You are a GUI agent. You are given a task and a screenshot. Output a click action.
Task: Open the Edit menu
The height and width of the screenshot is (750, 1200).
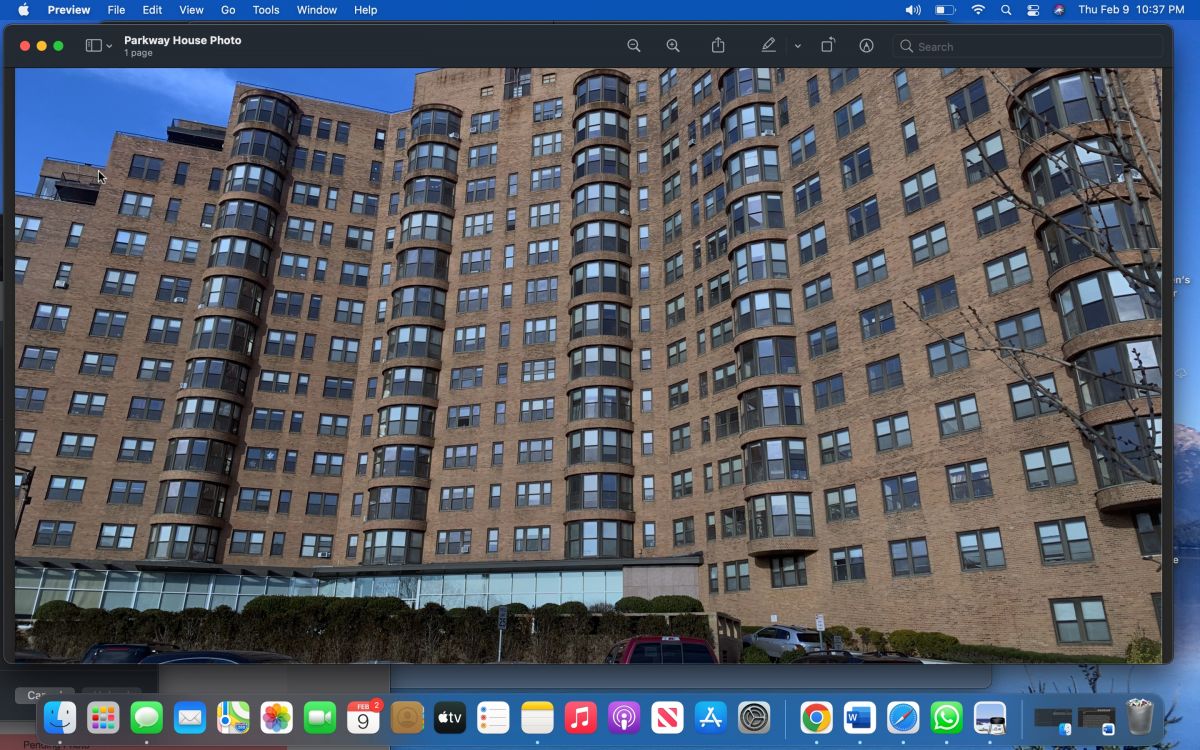point(152,10)
